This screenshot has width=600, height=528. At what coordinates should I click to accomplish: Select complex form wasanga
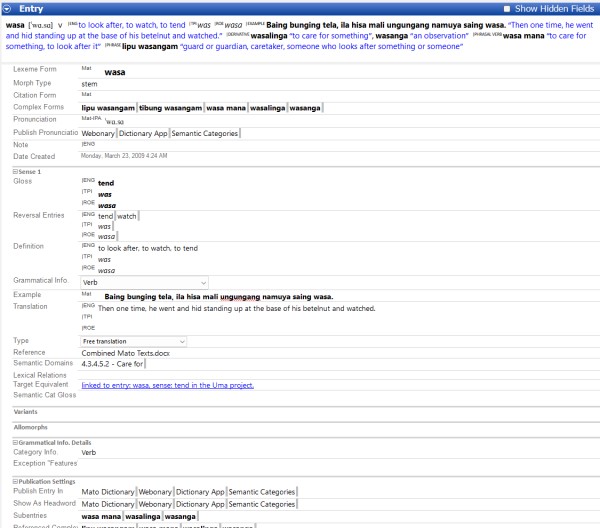click(305, 108)
